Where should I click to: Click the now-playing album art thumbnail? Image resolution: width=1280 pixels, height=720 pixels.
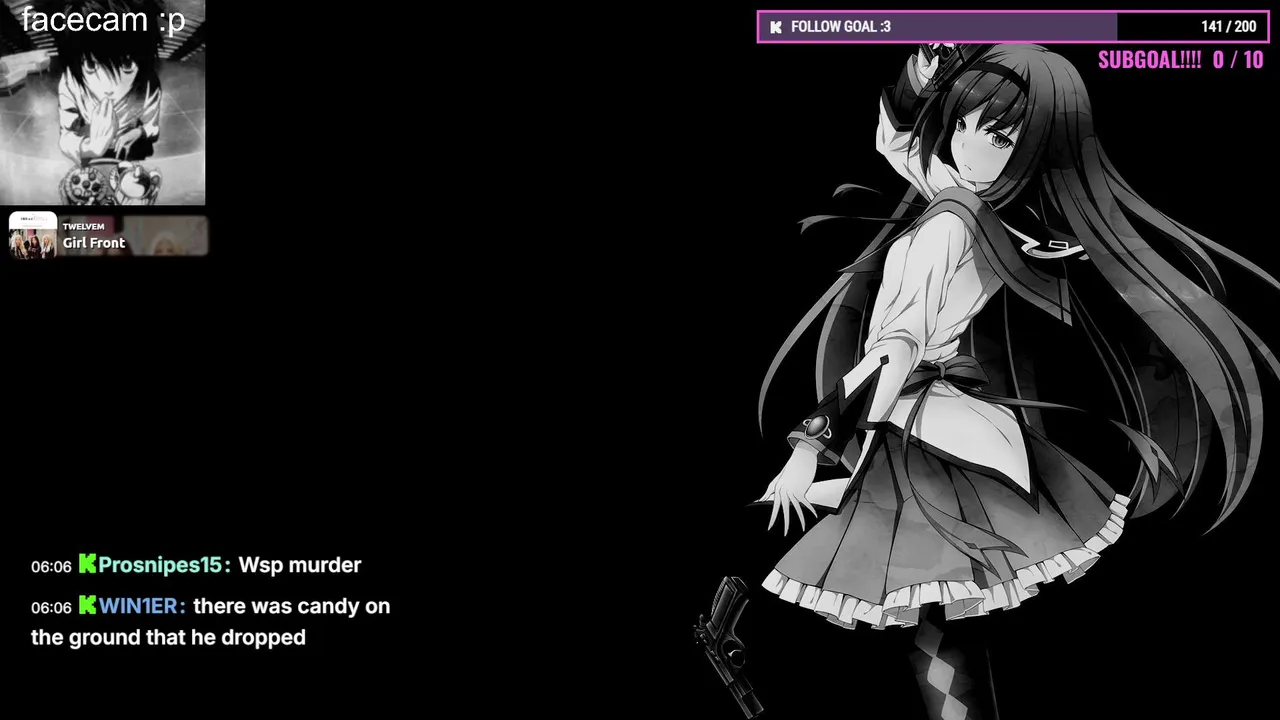point(33,236)
